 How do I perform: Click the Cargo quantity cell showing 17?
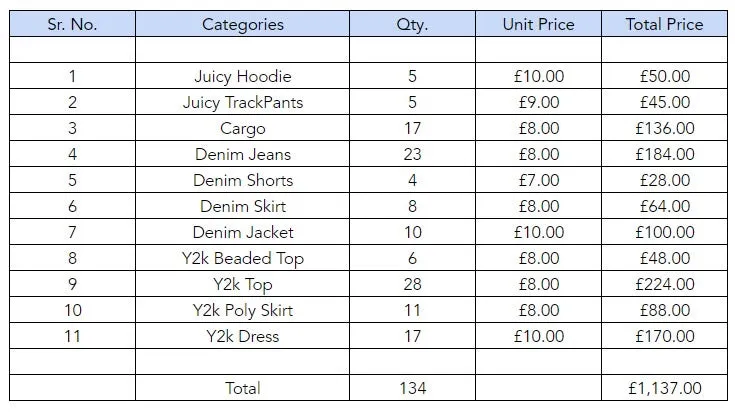pyautogui.click(x=412, y=128)
